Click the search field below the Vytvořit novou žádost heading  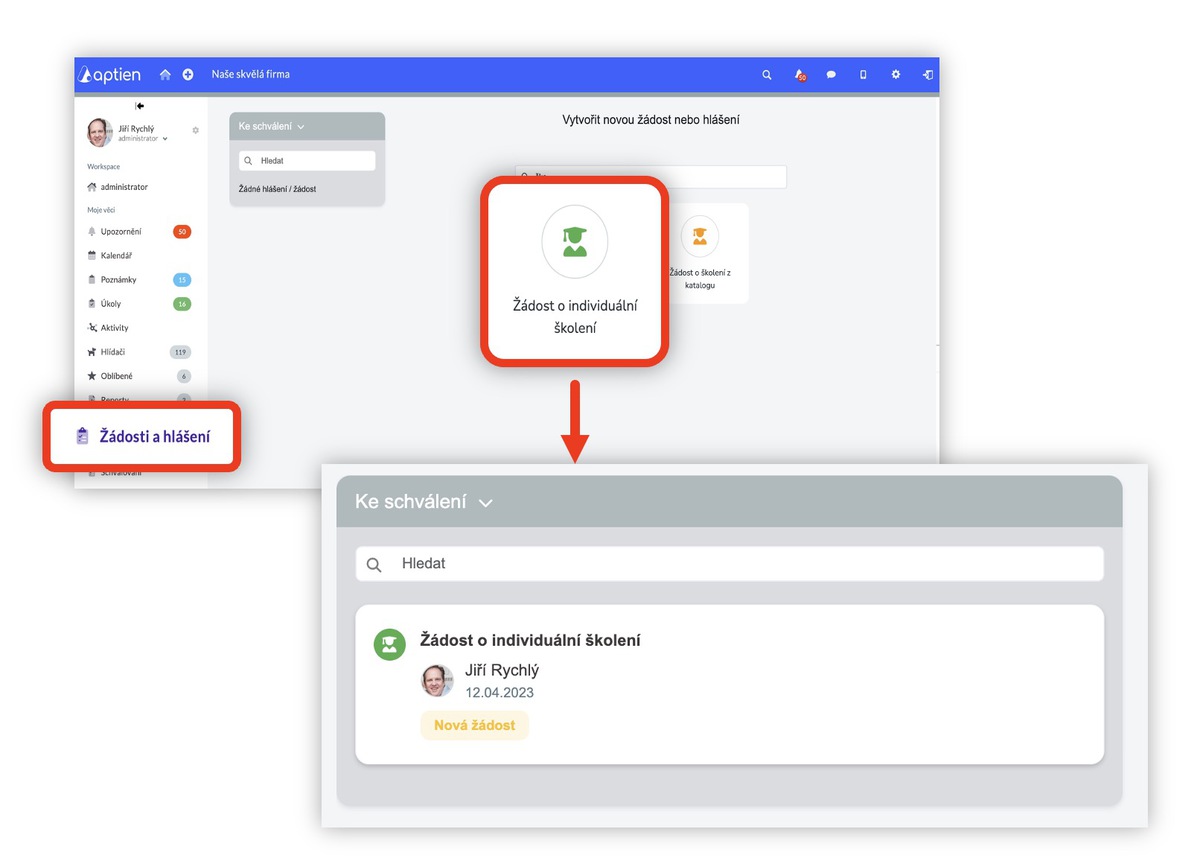pos(651,177)
